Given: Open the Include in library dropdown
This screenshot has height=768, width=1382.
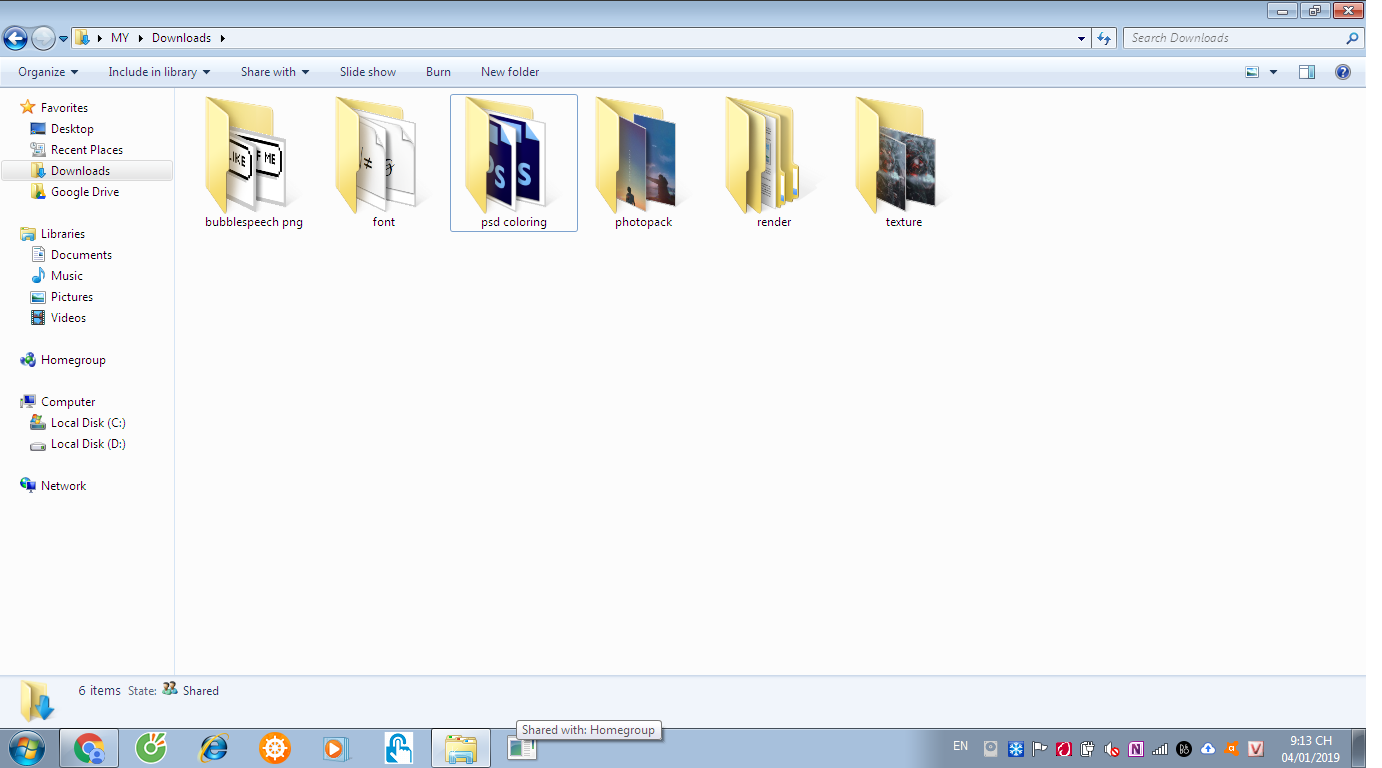Looking at the screenshot, I should [159, 72].
